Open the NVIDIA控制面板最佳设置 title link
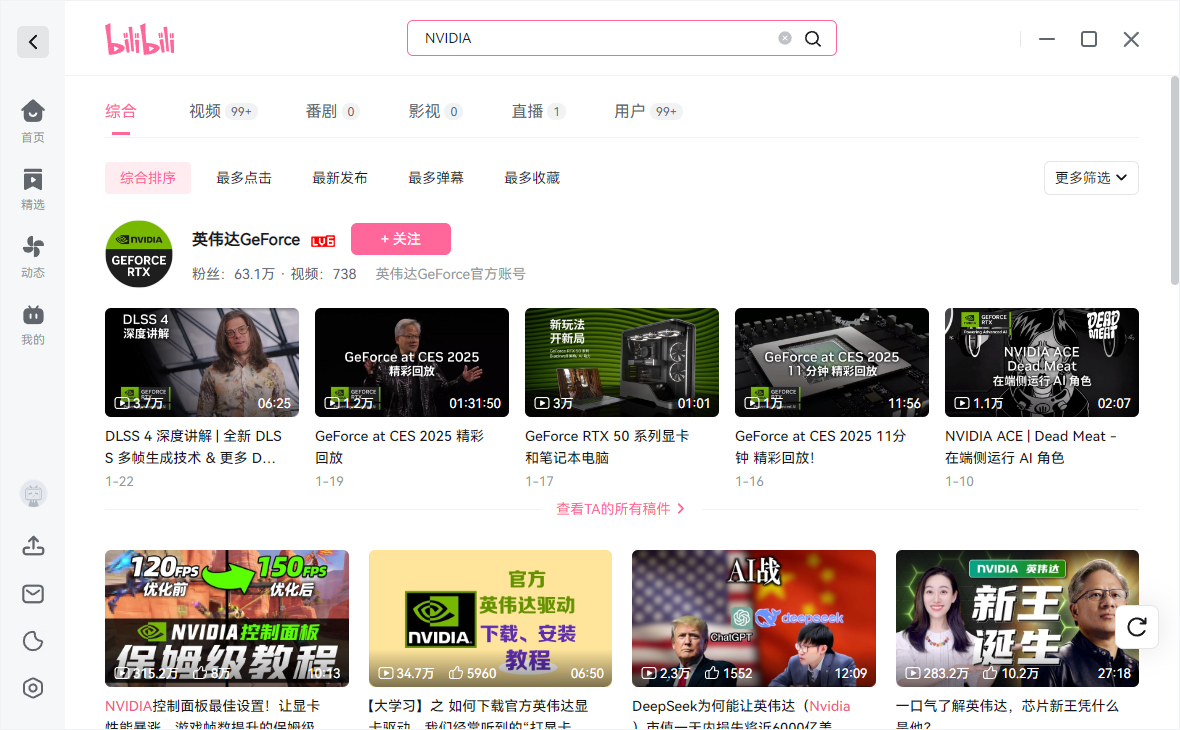The width and height of the screenshot is (1180, 730). coord(213,714)
